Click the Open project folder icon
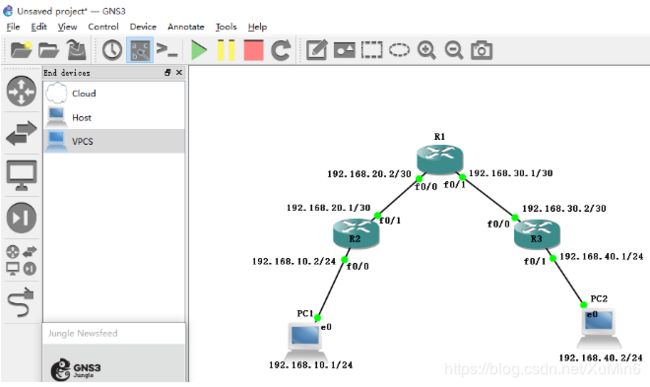This screenshot has width=650, height=387. click(x=49, y=50)
